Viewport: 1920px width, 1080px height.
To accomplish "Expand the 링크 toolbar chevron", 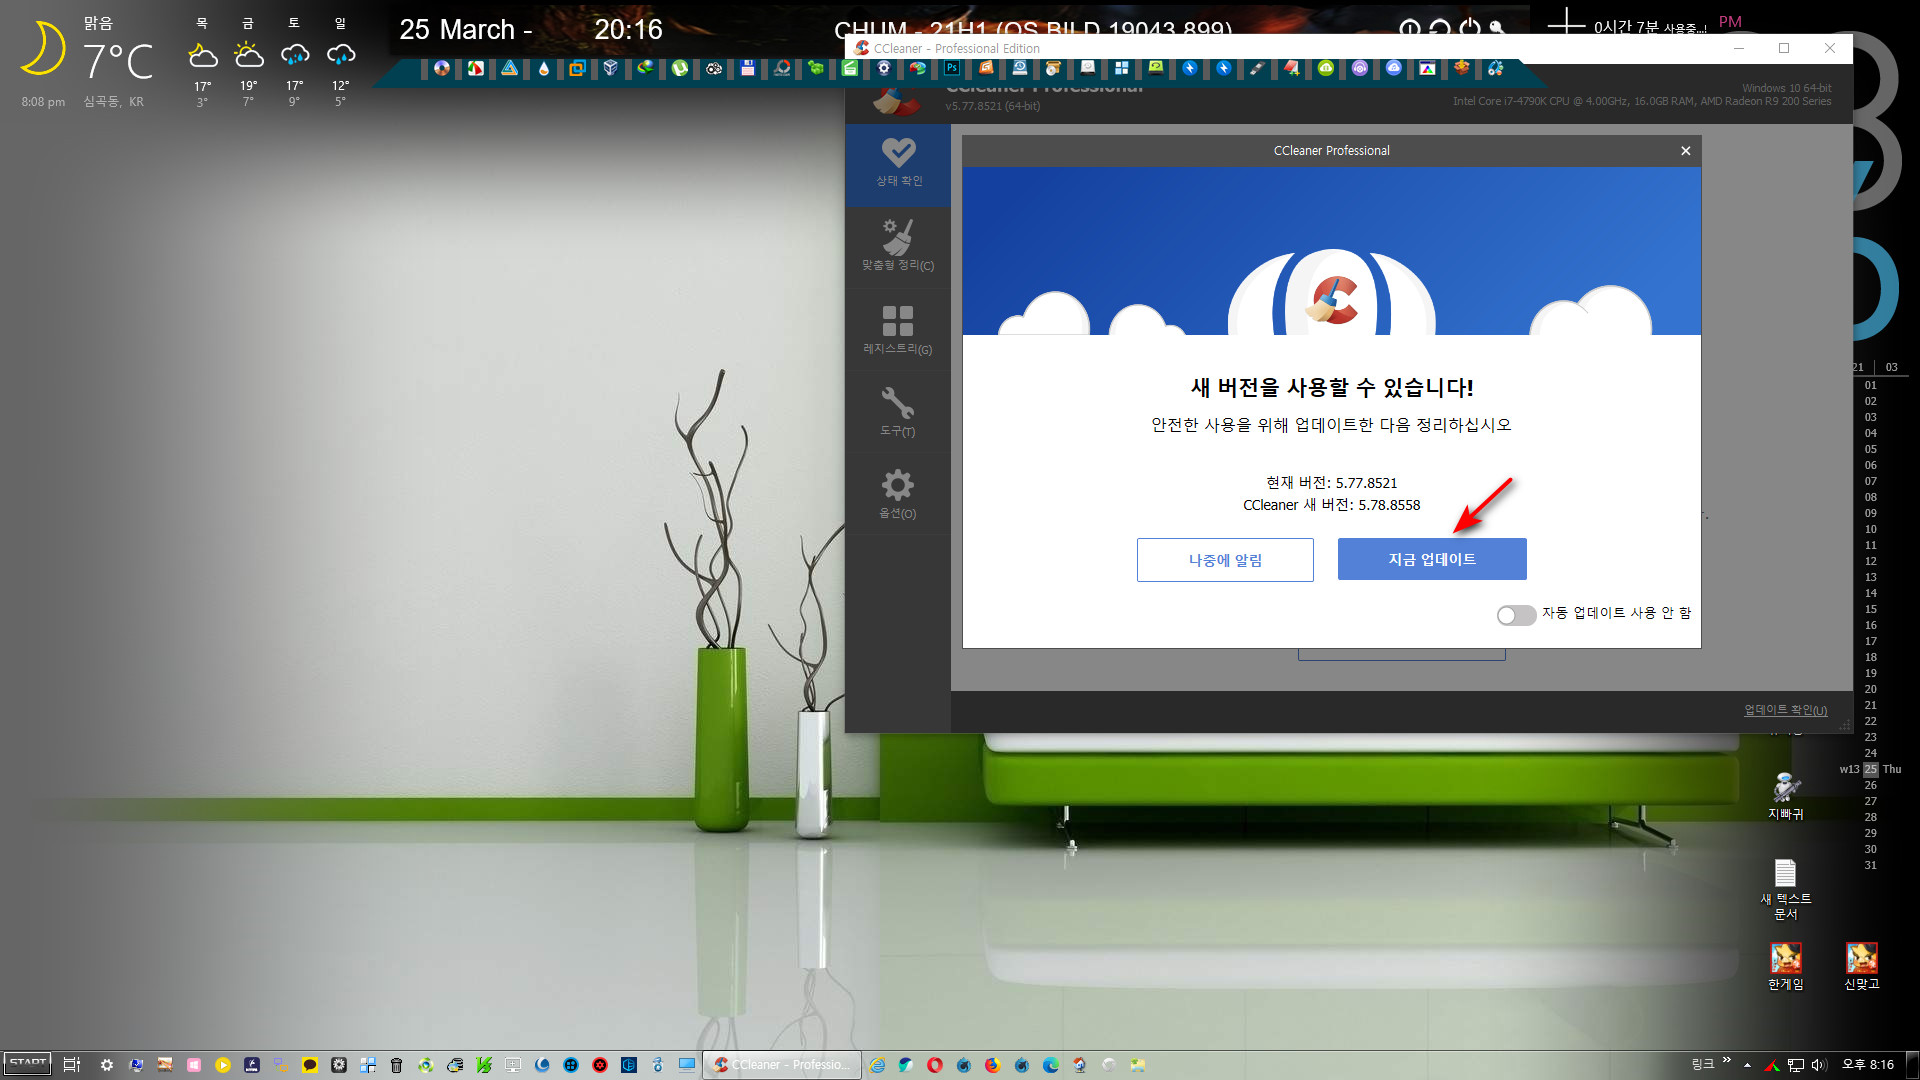I will pyautogui.click(x=1727, y=1061).
